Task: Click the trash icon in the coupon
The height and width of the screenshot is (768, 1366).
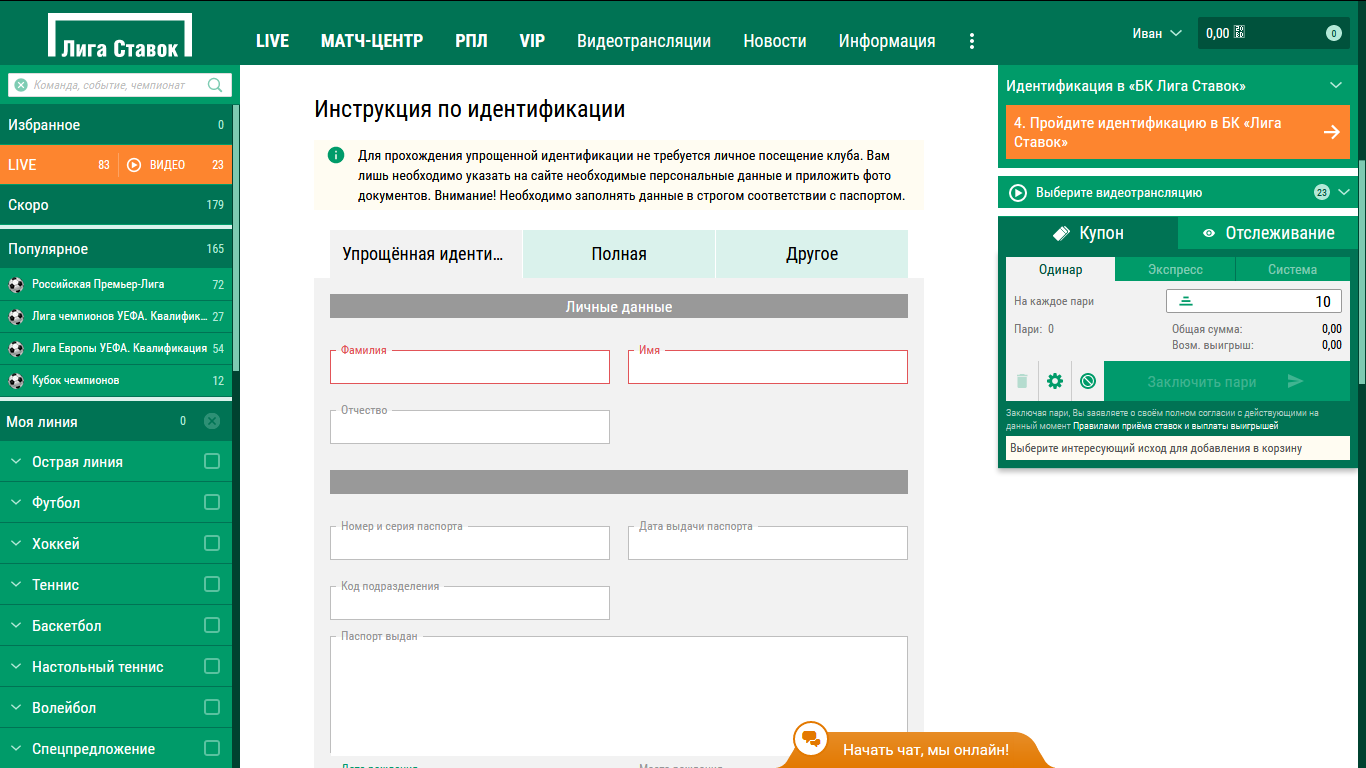Action: point(1022,381)
